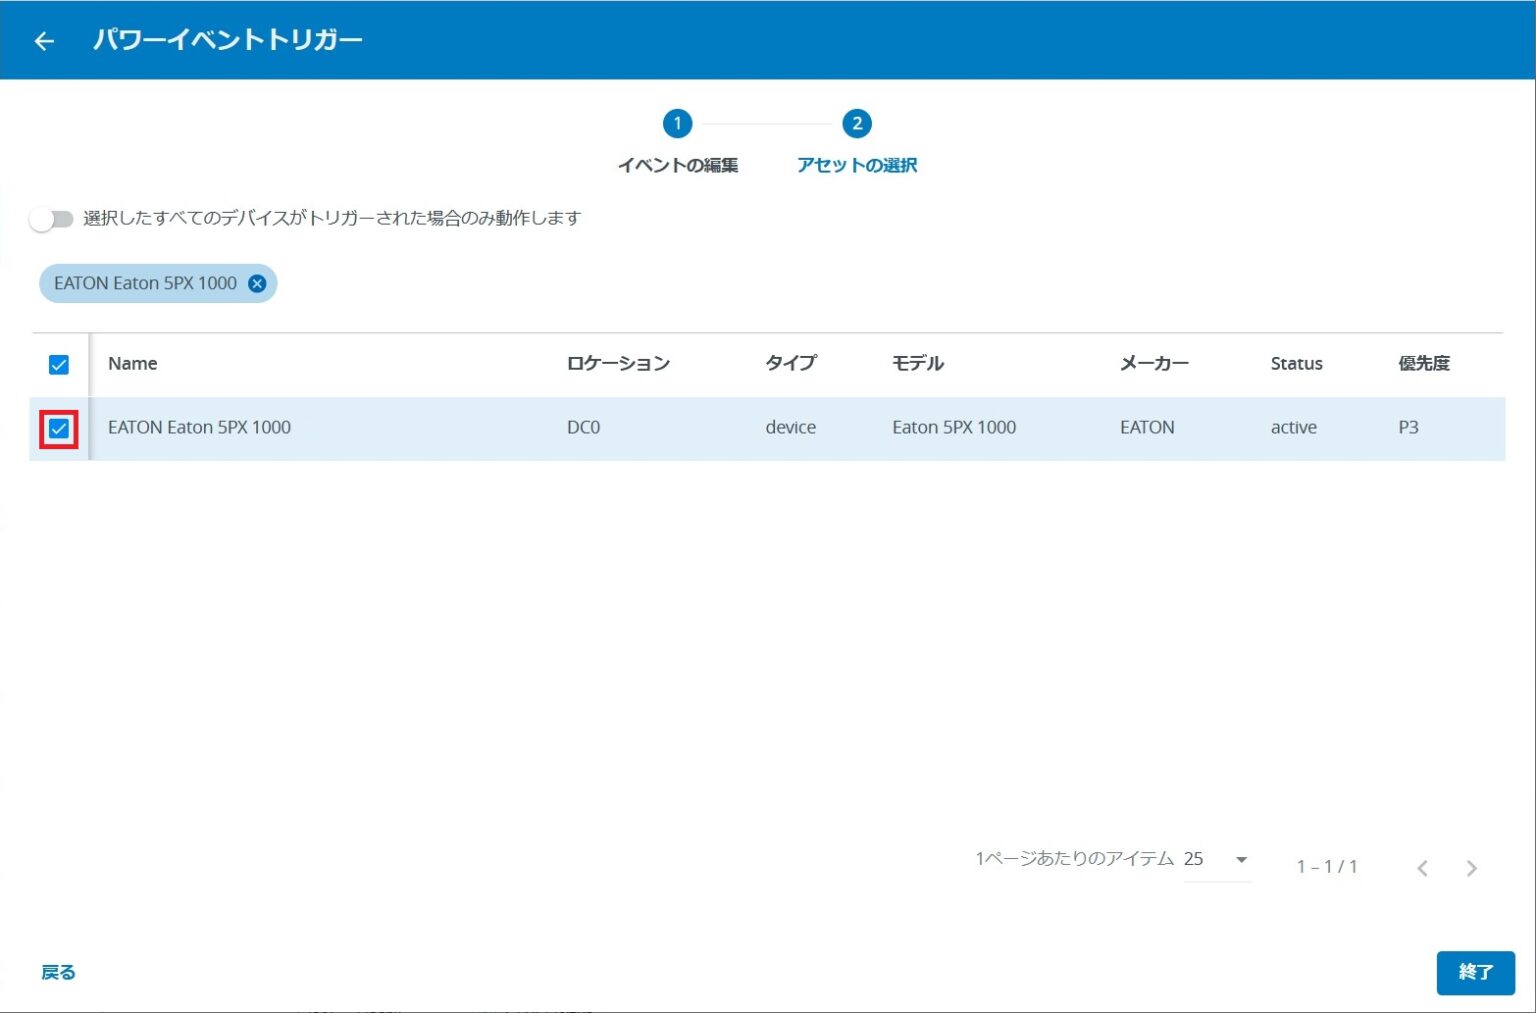Navigate back using the back arrow icon

pyautogui.click(x=44, y=40)
